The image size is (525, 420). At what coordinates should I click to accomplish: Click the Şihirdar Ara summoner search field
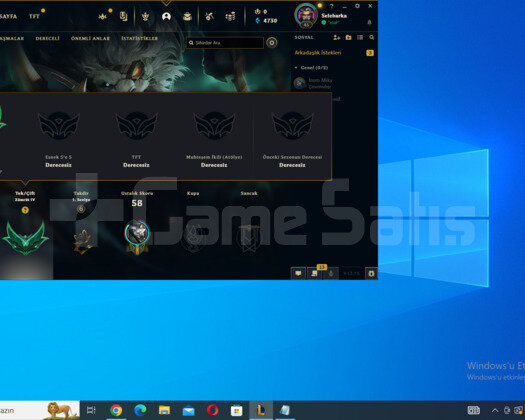point(225,43)
